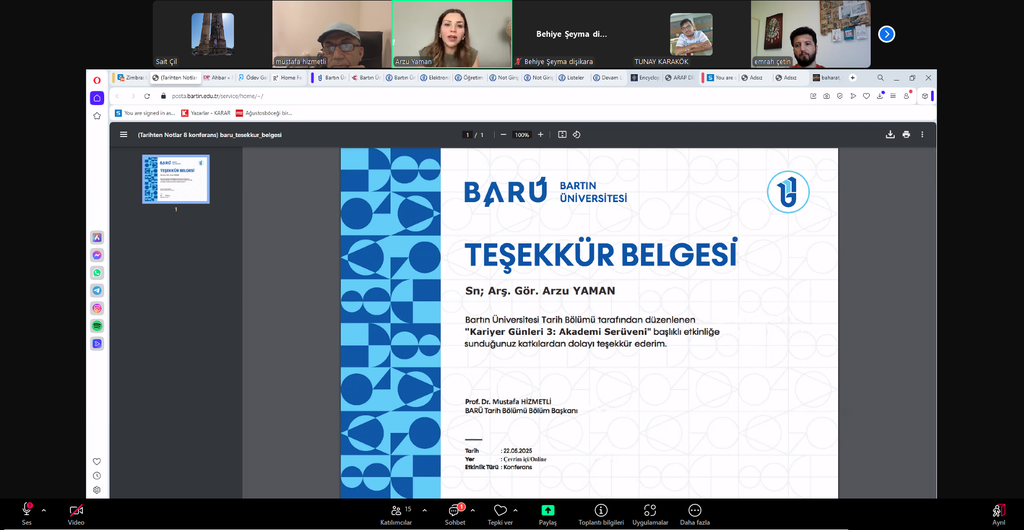
Task: Open the player icon below Spotify
Action: click(x=97, y=343)
